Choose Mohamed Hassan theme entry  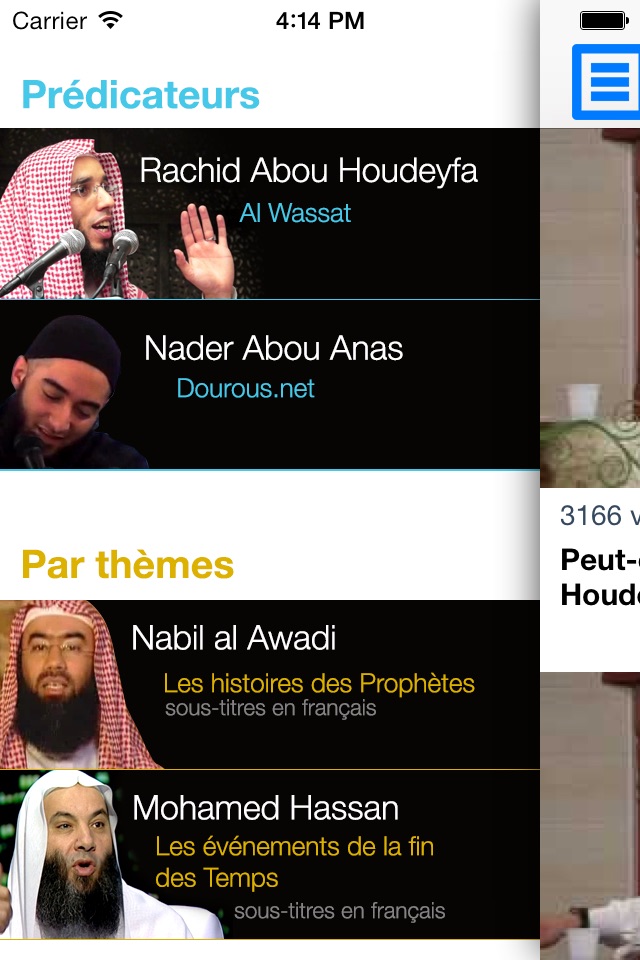click(x=269, y=855)
